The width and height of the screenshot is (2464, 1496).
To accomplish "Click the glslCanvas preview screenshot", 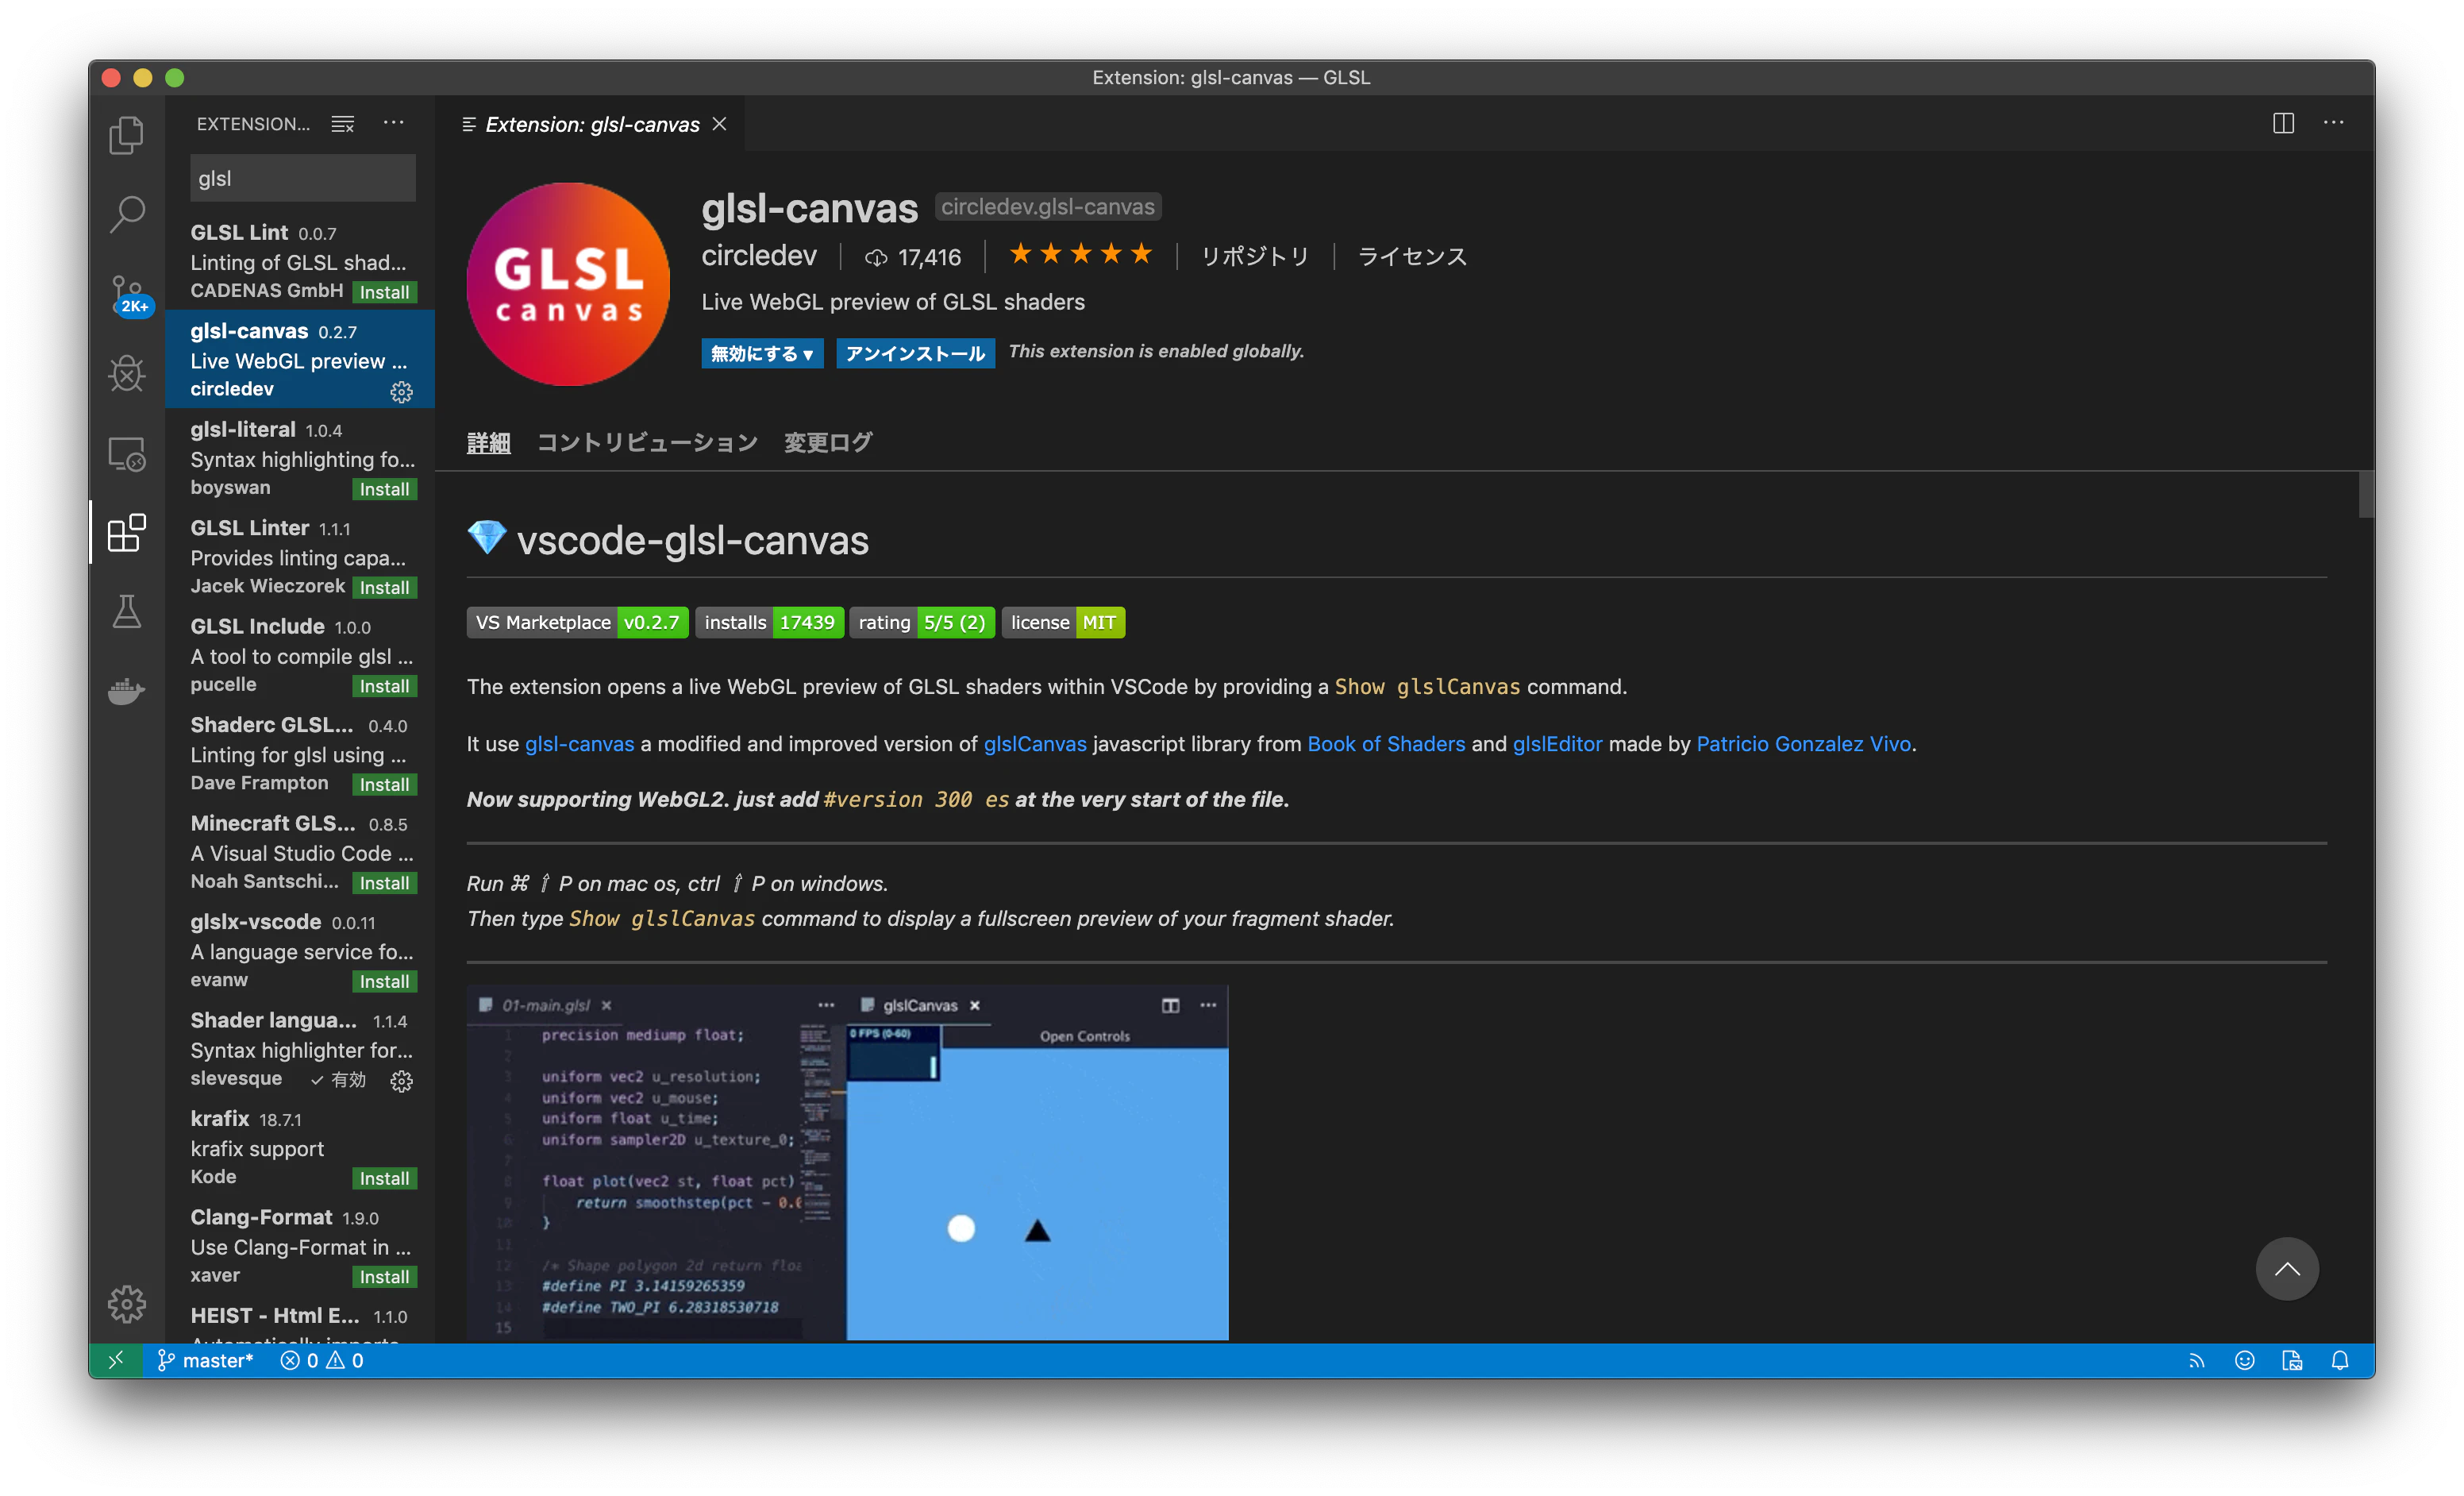I will (847, 1163).
